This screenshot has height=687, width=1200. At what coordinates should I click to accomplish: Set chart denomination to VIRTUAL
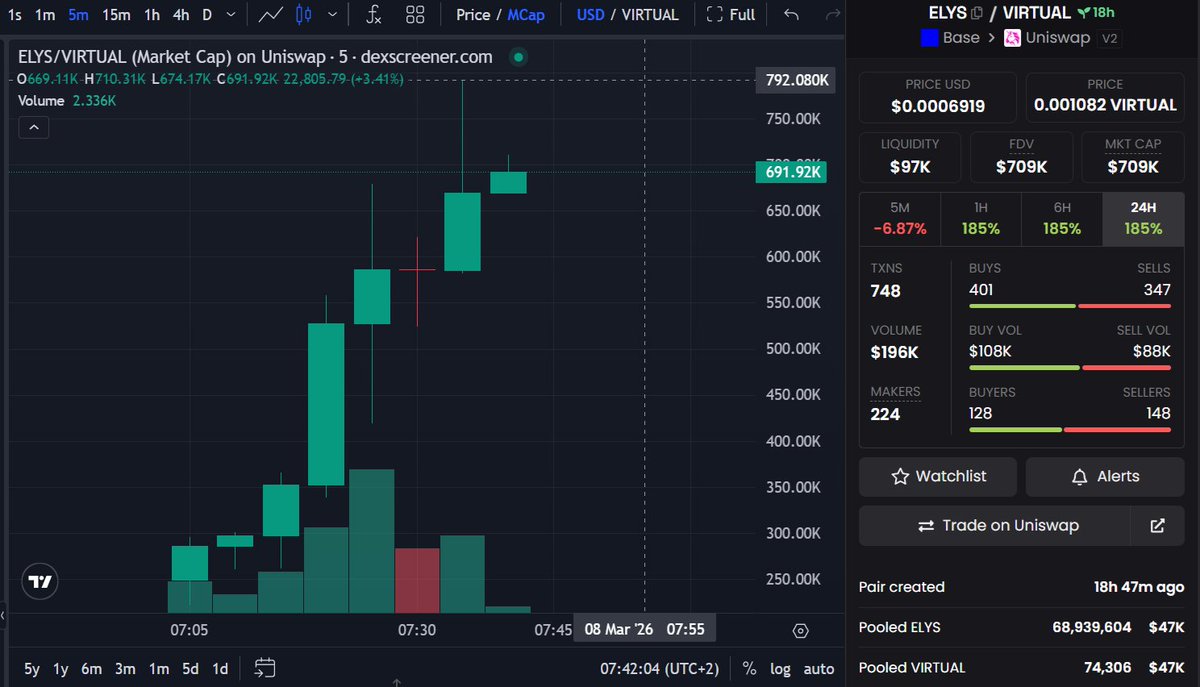650,15
